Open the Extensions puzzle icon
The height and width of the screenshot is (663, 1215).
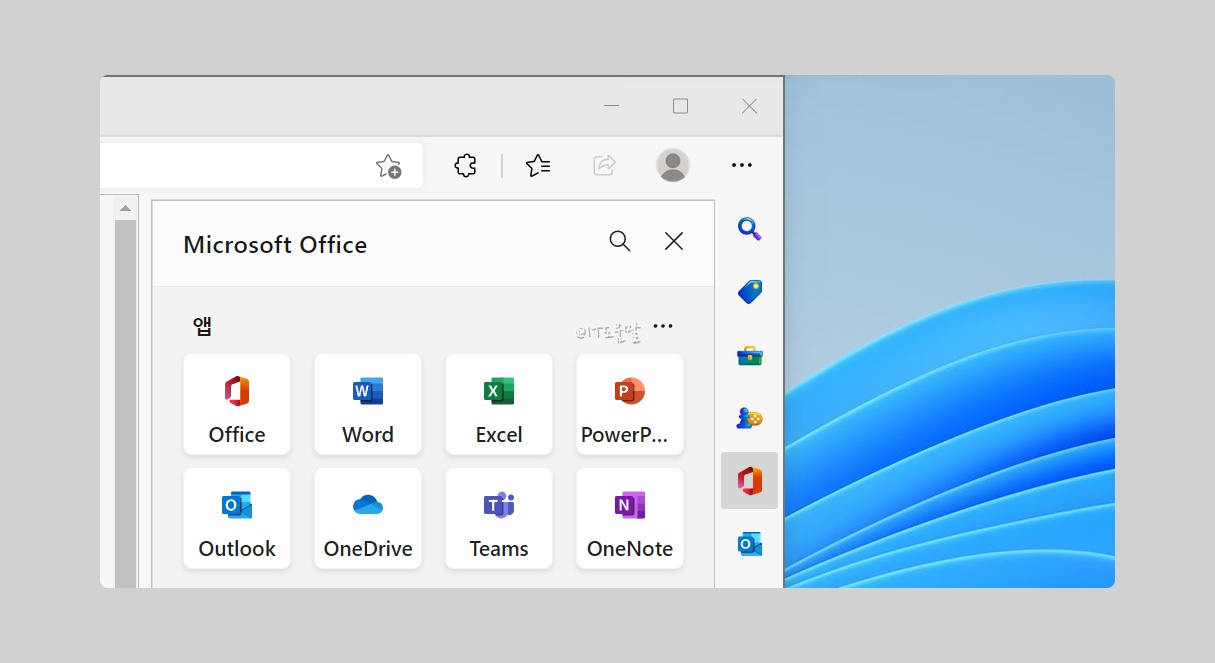click(465, 165)
